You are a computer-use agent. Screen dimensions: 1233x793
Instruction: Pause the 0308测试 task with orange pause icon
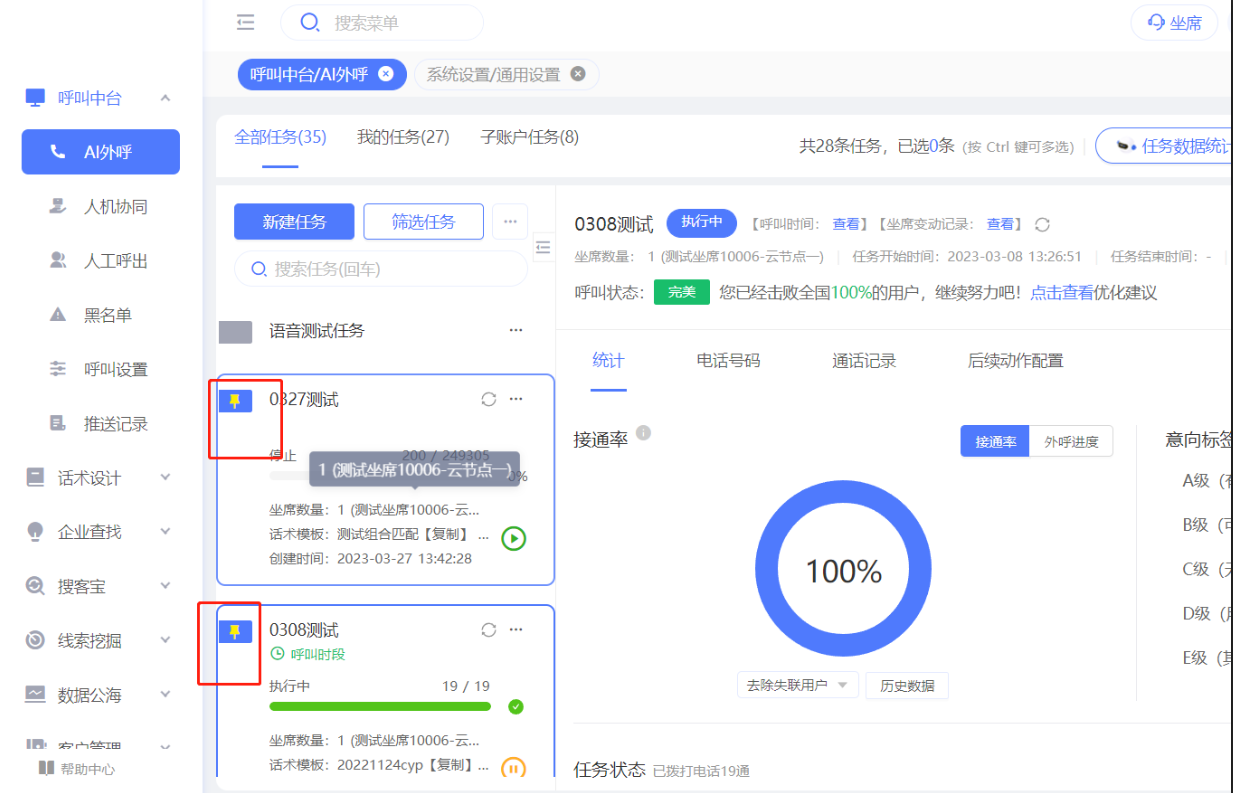[513, 768]
